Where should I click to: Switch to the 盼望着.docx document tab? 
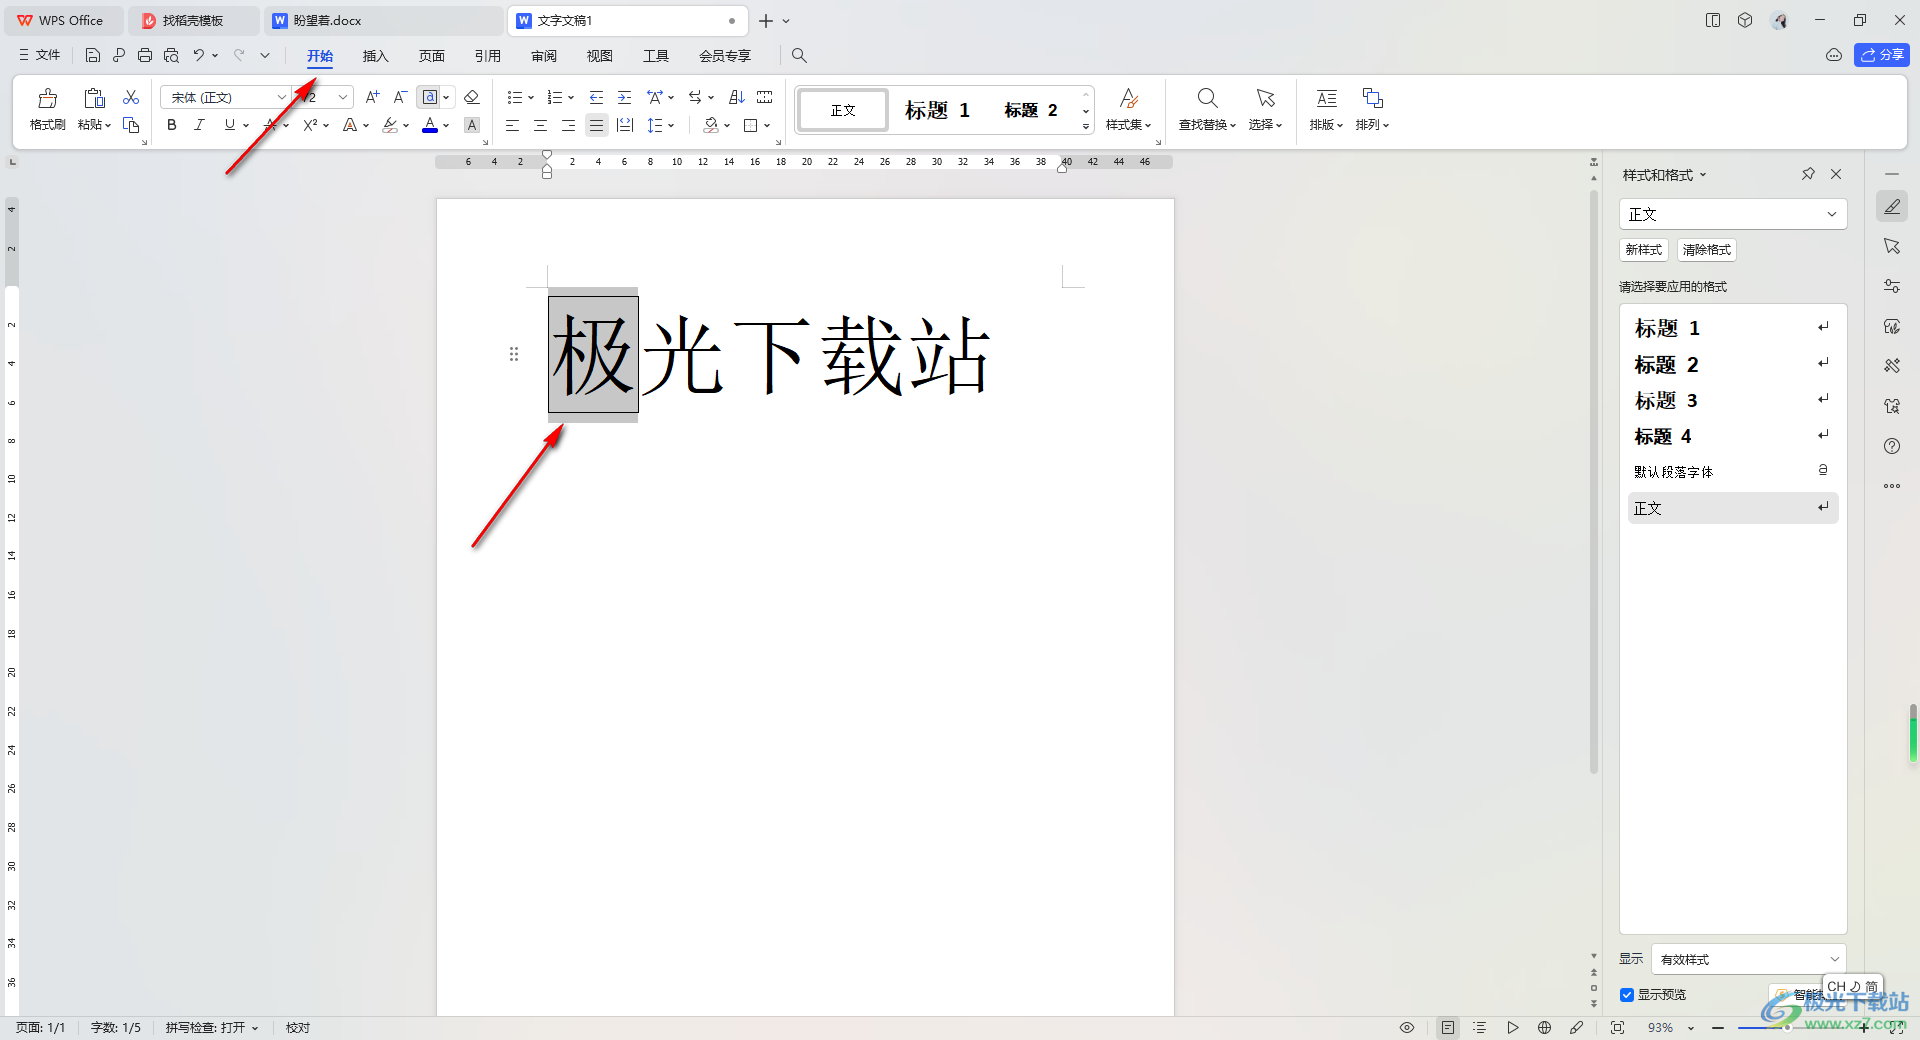point(384,20)
